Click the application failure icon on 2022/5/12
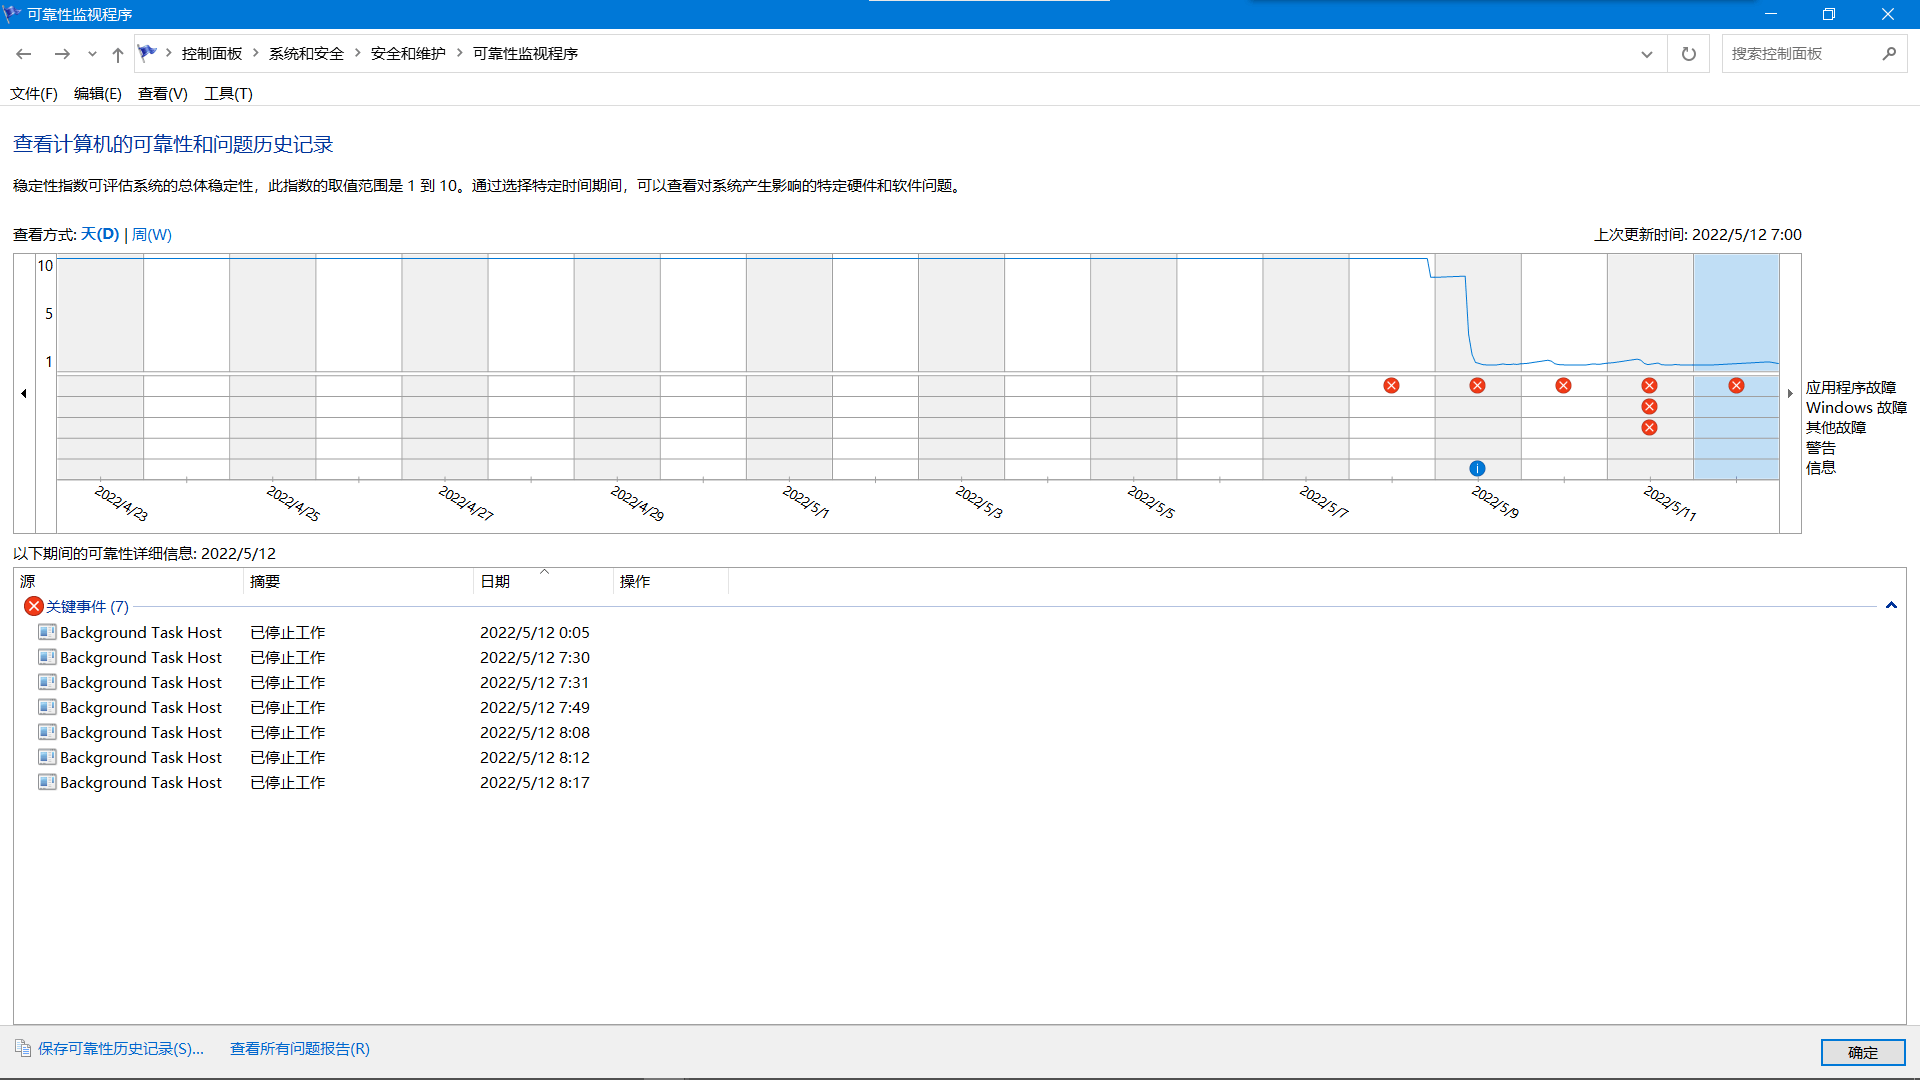The height and width of the screenshot is (1080, 1920). (1736, 386)
